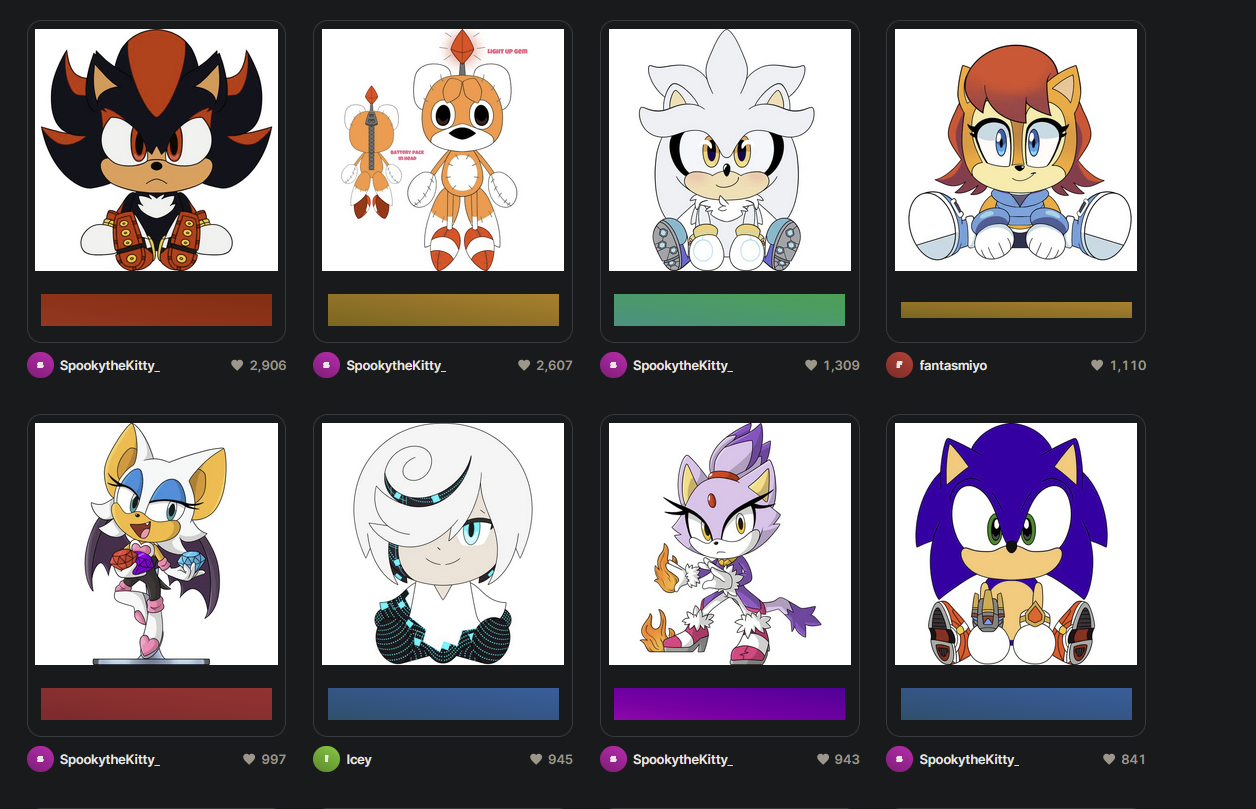
Task: Like the fantasmiyo Sally Acorn post
Action: (1097, 366)
